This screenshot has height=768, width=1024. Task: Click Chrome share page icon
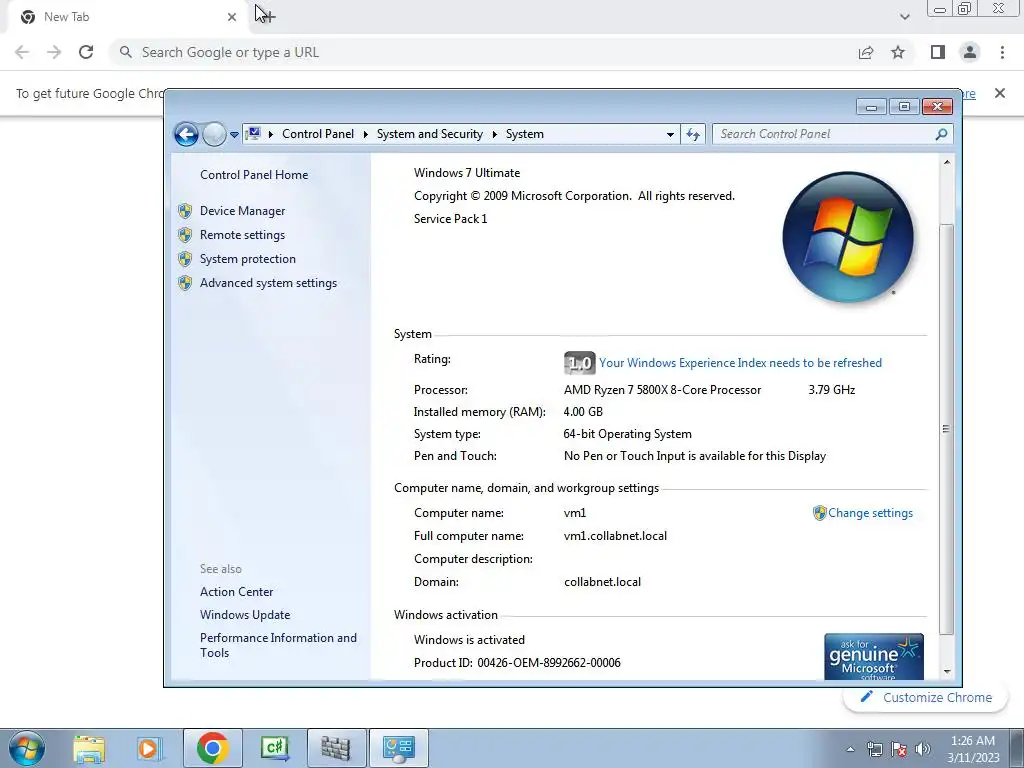coord(866,52)
